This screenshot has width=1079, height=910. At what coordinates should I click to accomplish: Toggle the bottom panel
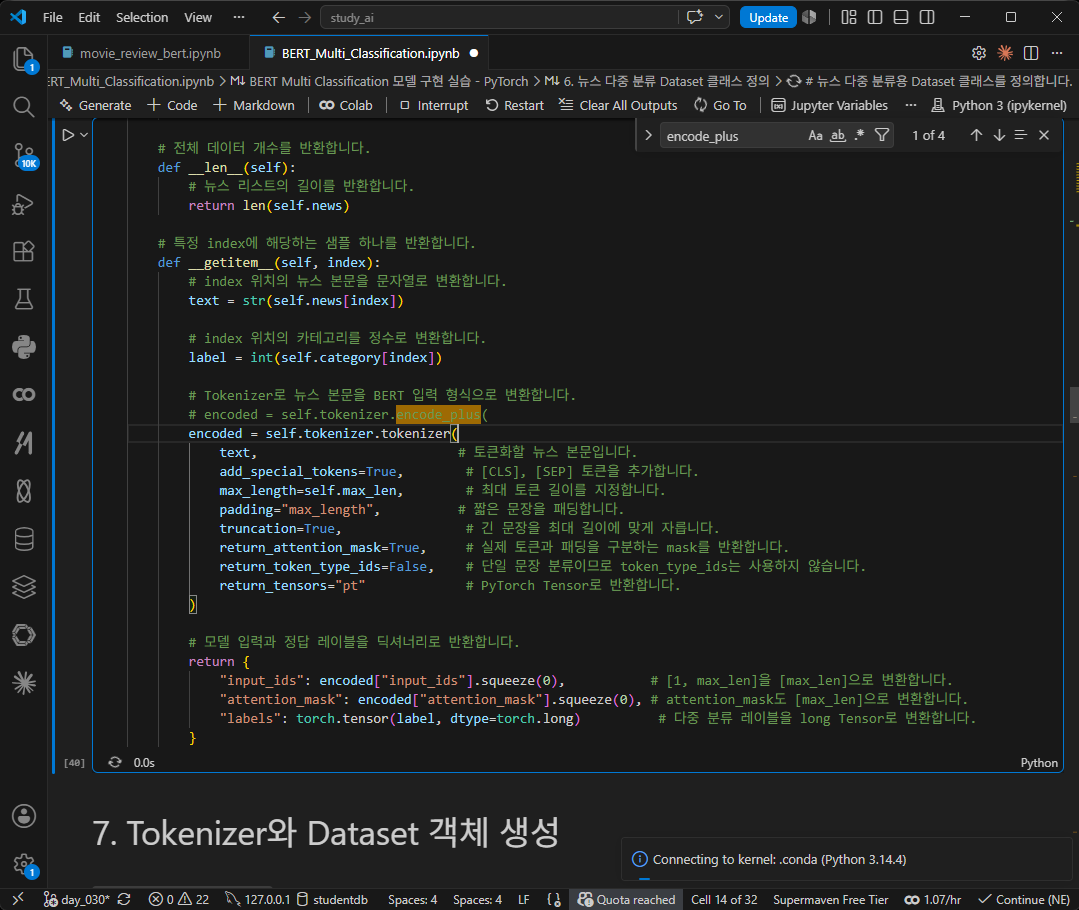(901, 17)
